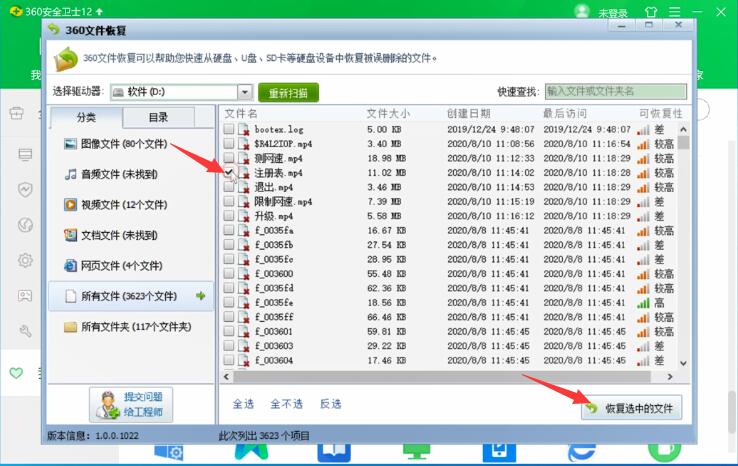Click the 未登录 login text

coord(612,13)
